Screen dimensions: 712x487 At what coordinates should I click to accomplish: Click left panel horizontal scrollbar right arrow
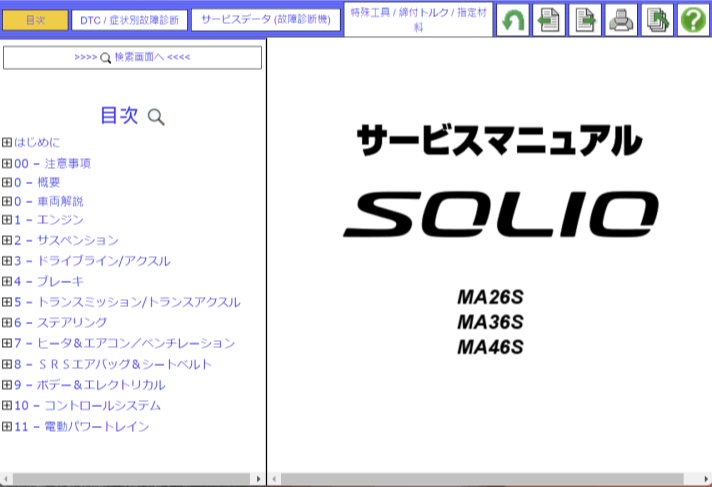click(259, 479)
